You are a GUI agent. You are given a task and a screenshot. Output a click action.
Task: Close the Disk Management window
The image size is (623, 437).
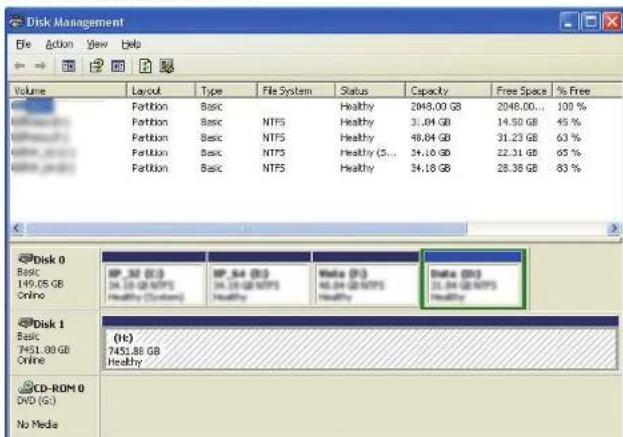point(613,22)
